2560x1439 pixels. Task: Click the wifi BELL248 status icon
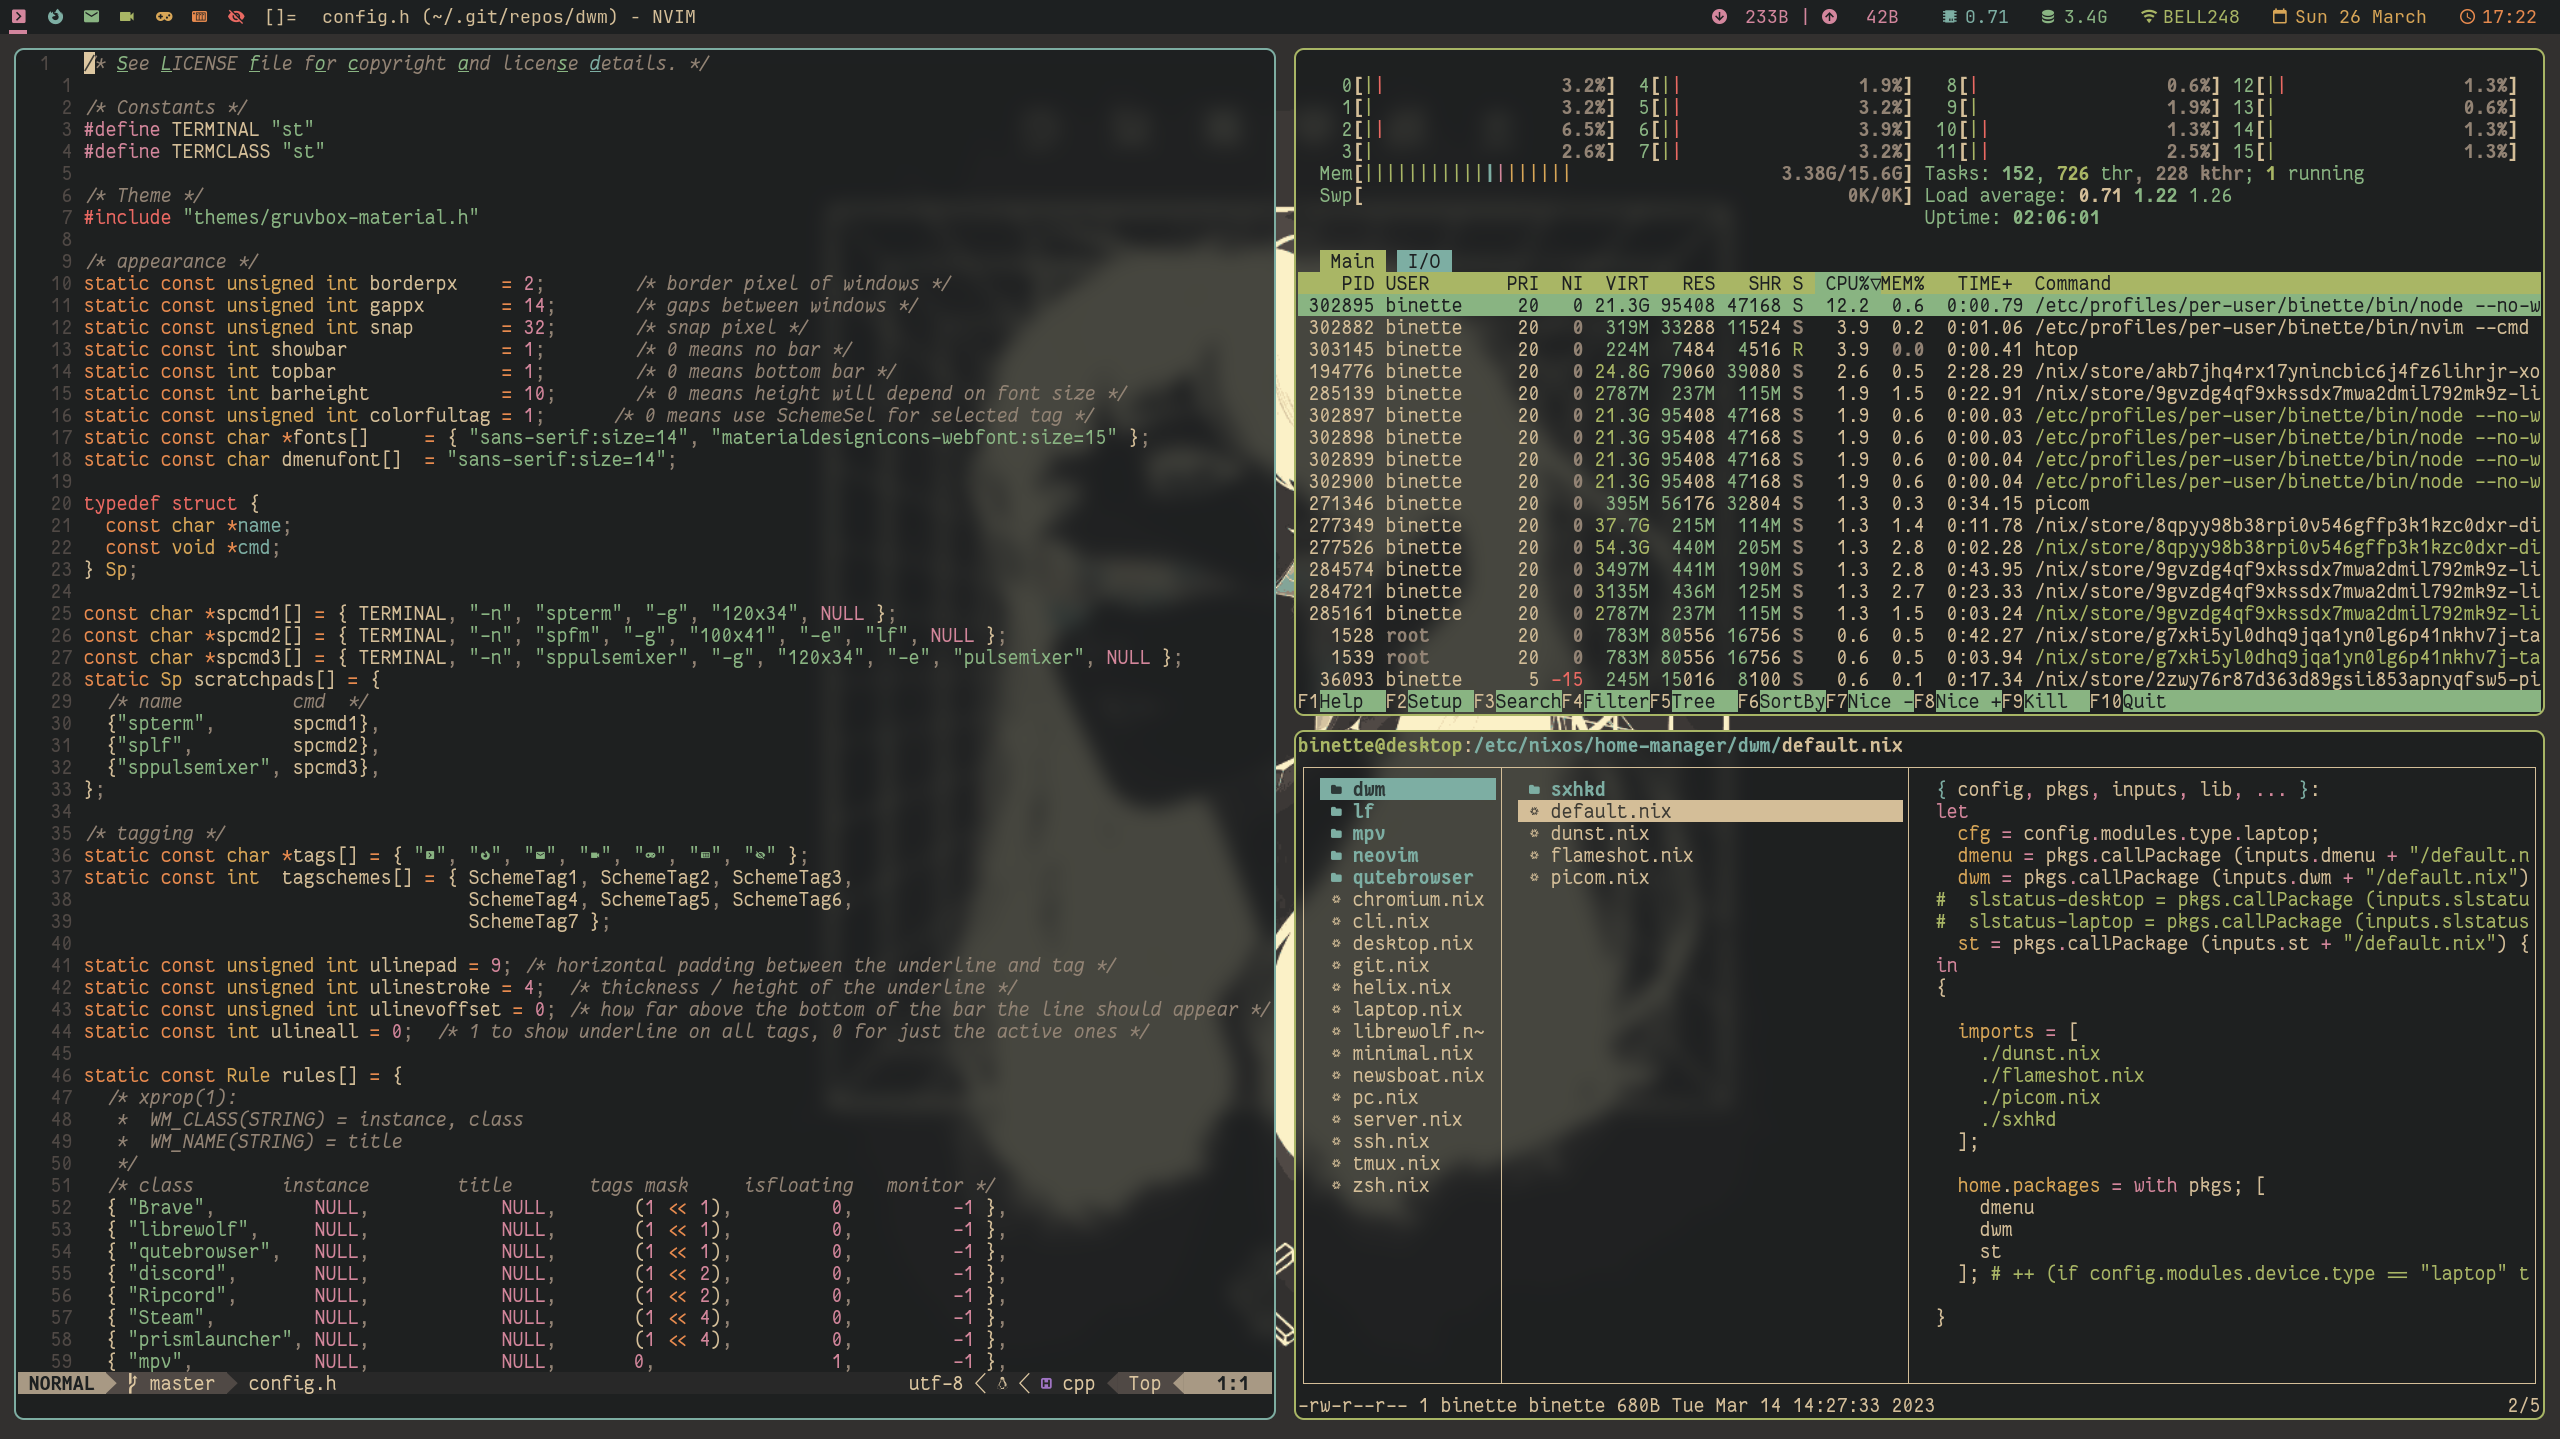pyautogui.click(x=2148, y=16)
